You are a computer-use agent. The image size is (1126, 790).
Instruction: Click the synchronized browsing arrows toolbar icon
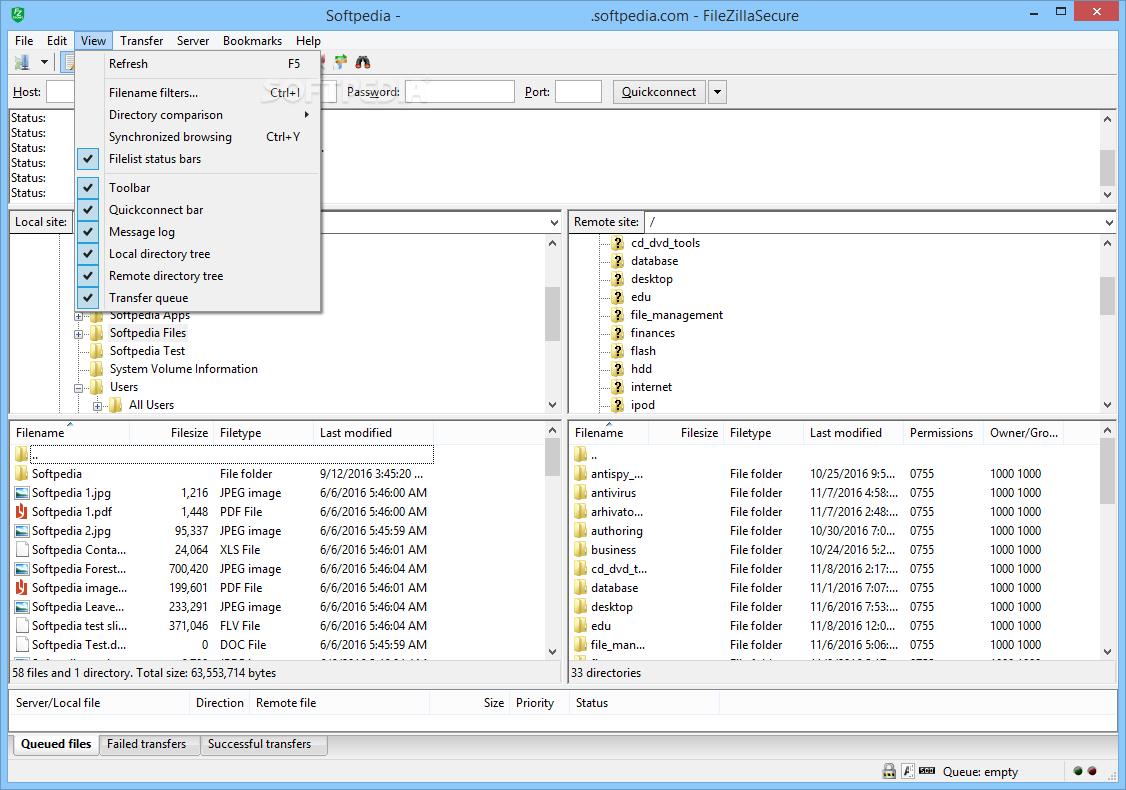click(x=340, y=62)
